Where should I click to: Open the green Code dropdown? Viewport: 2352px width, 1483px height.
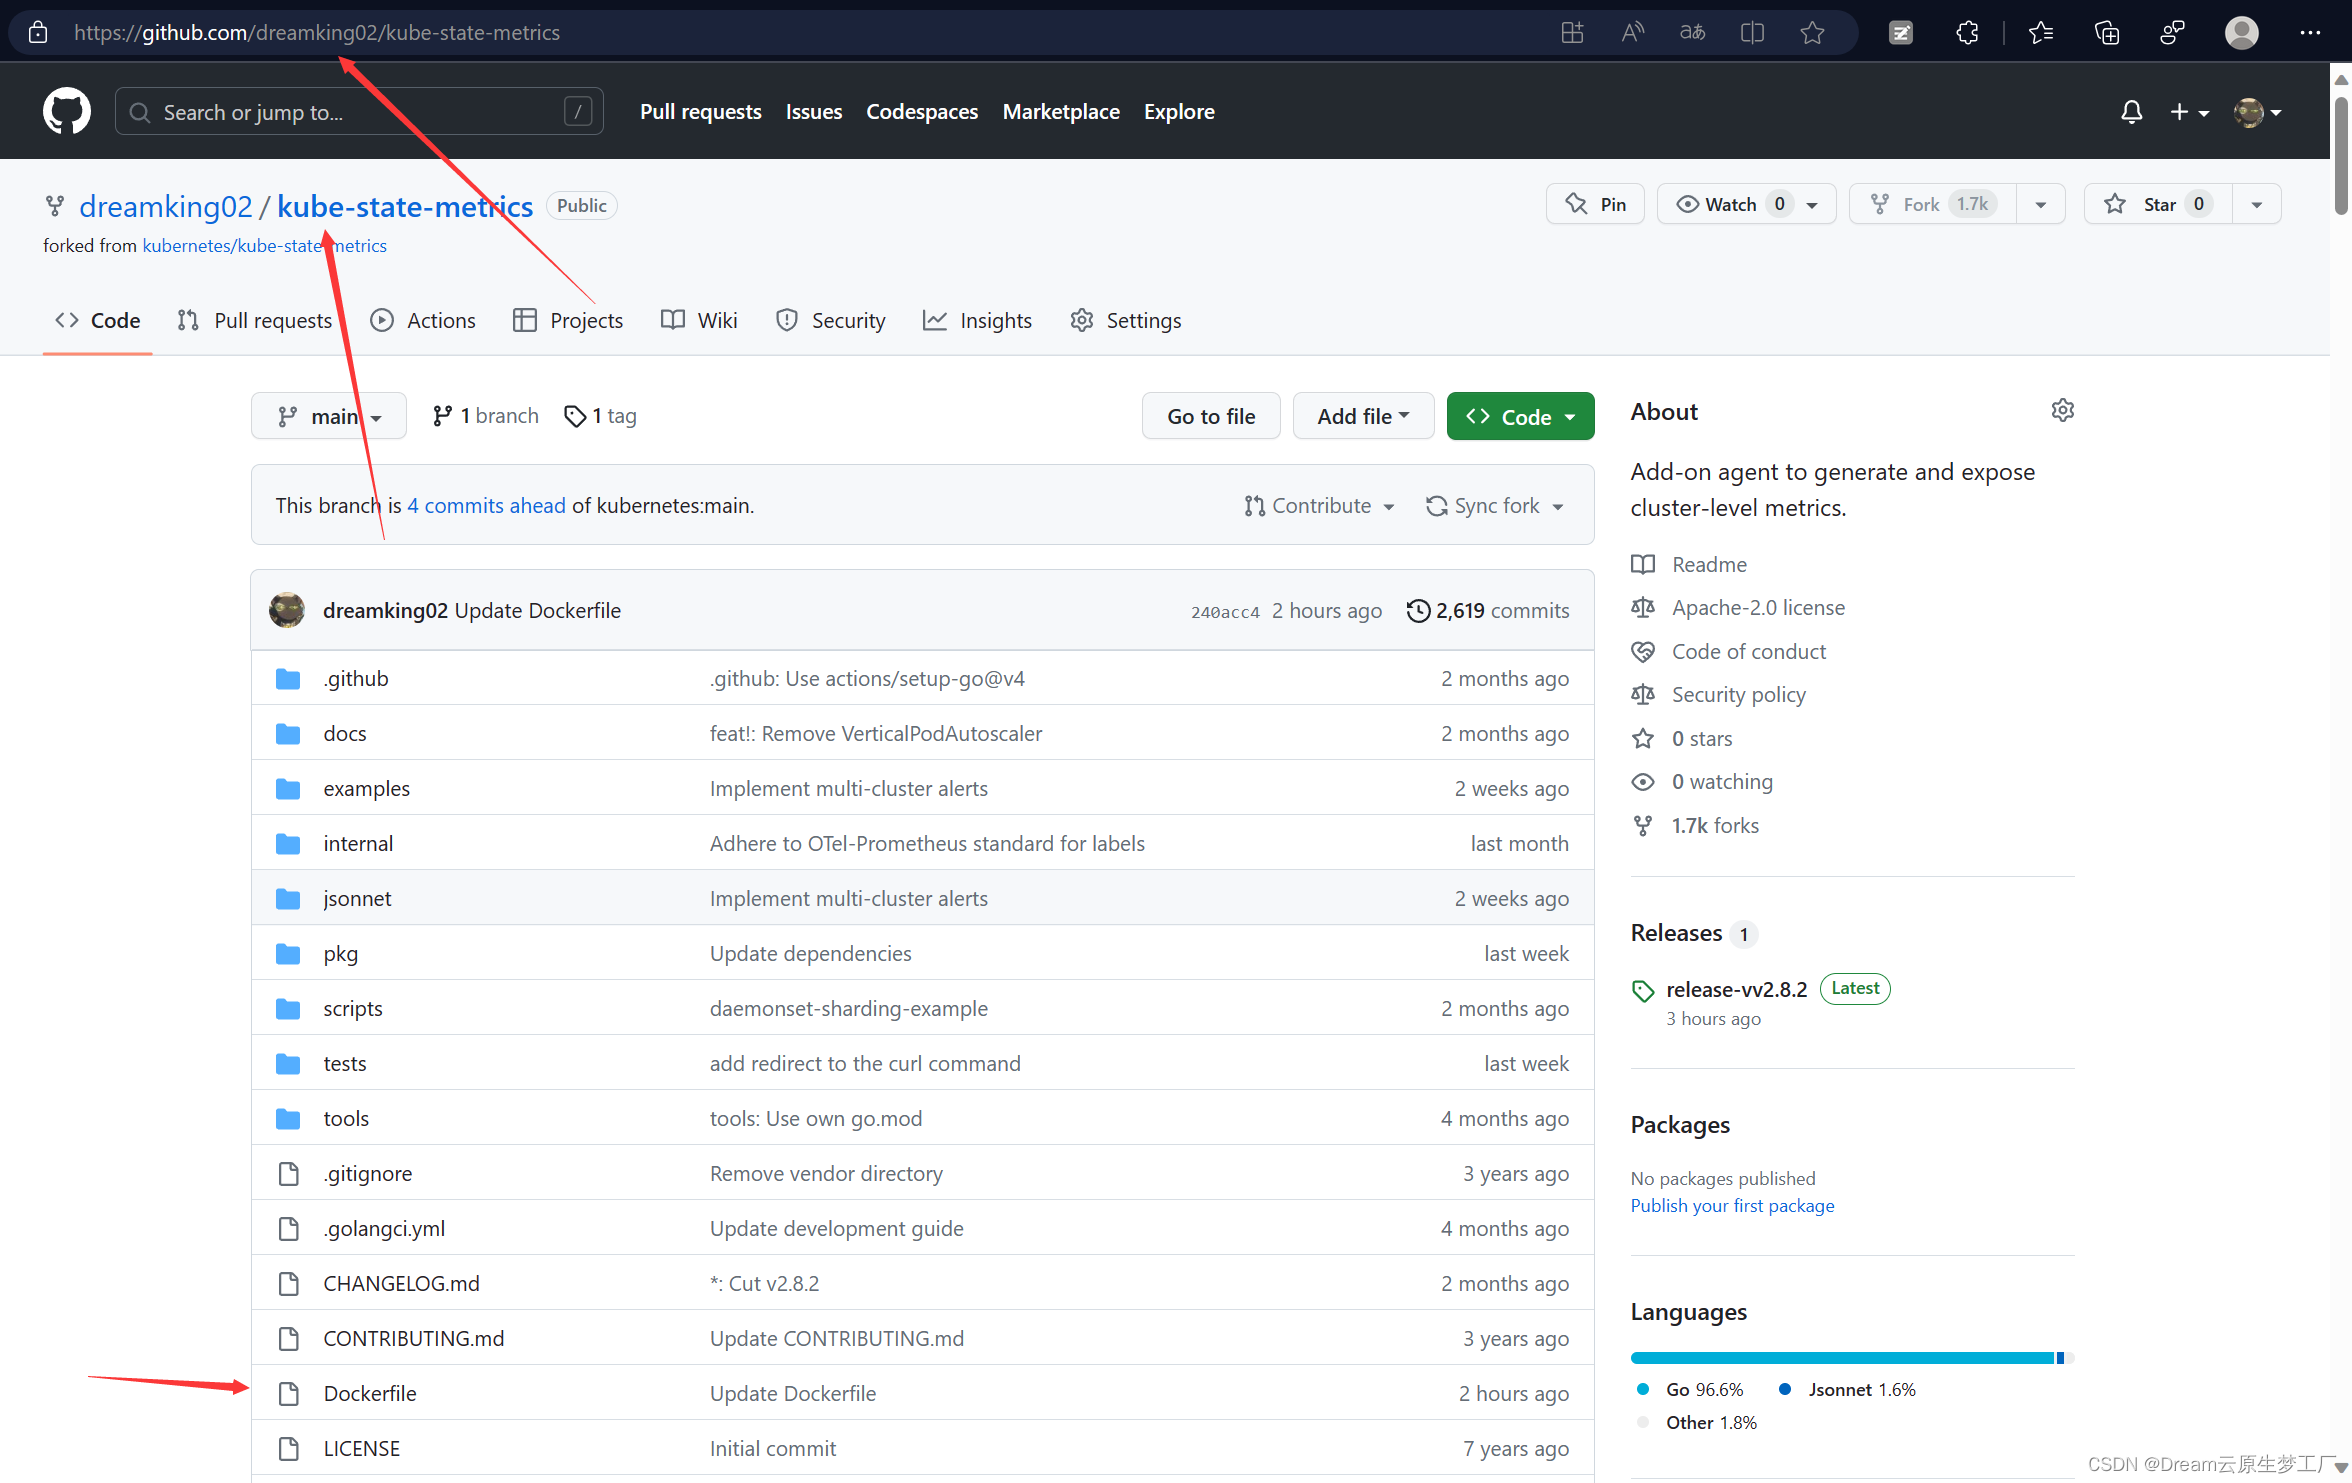point(1520,416)
